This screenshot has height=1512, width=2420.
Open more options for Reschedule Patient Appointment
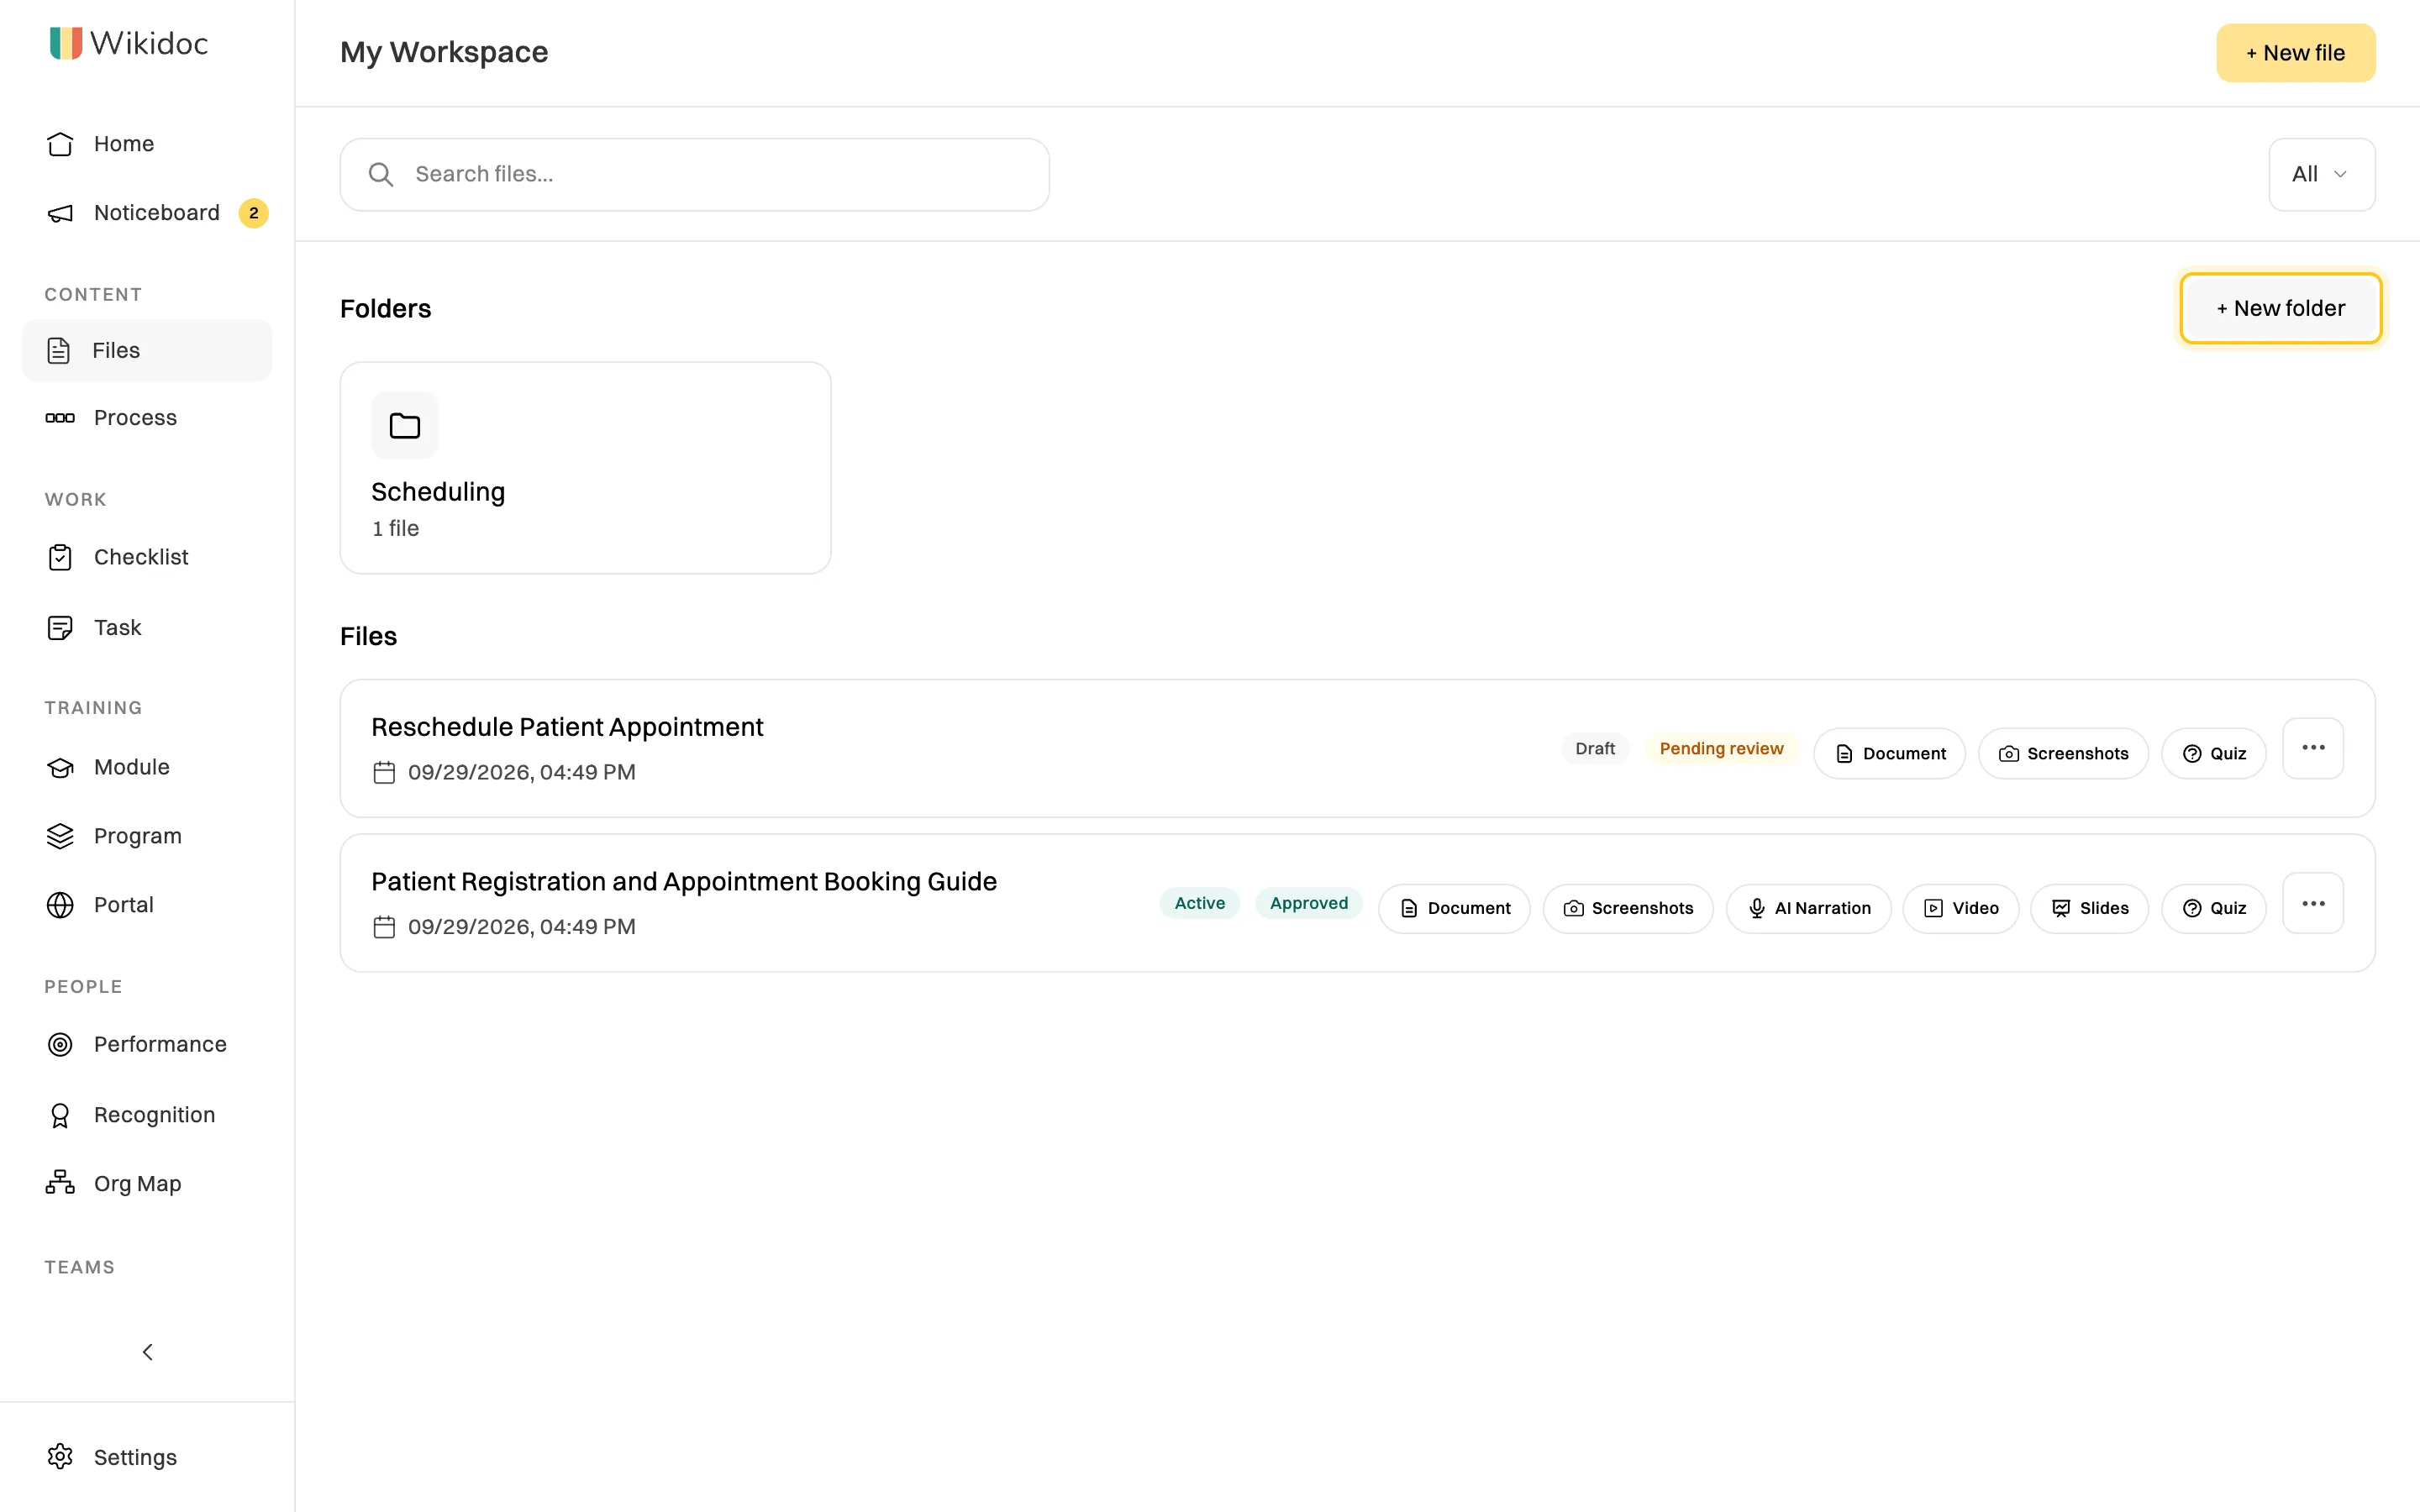click(x=2314, y=748)
